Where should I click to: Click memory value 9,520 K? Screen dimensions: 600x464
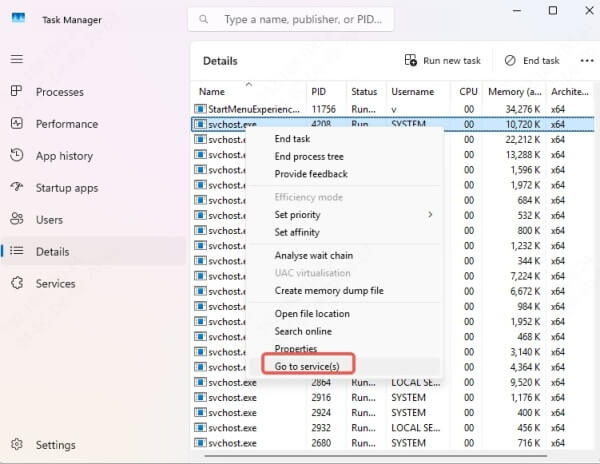coord(525,383)
